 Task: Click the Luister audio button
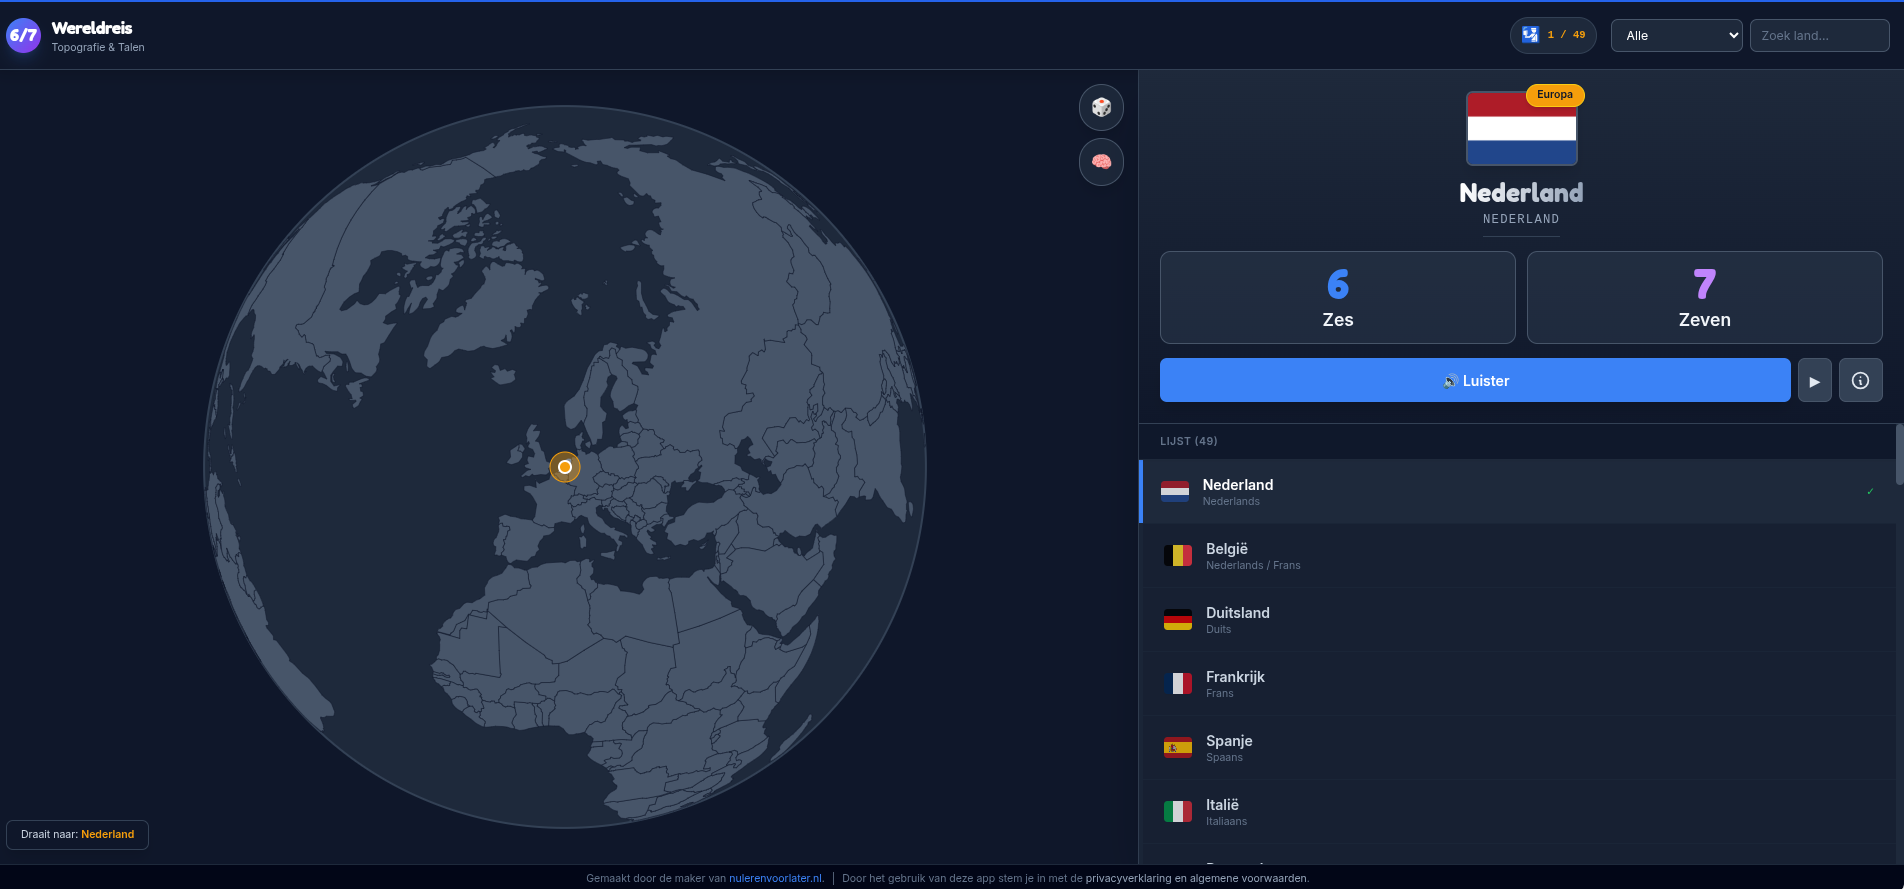(x=1475, y=380)
